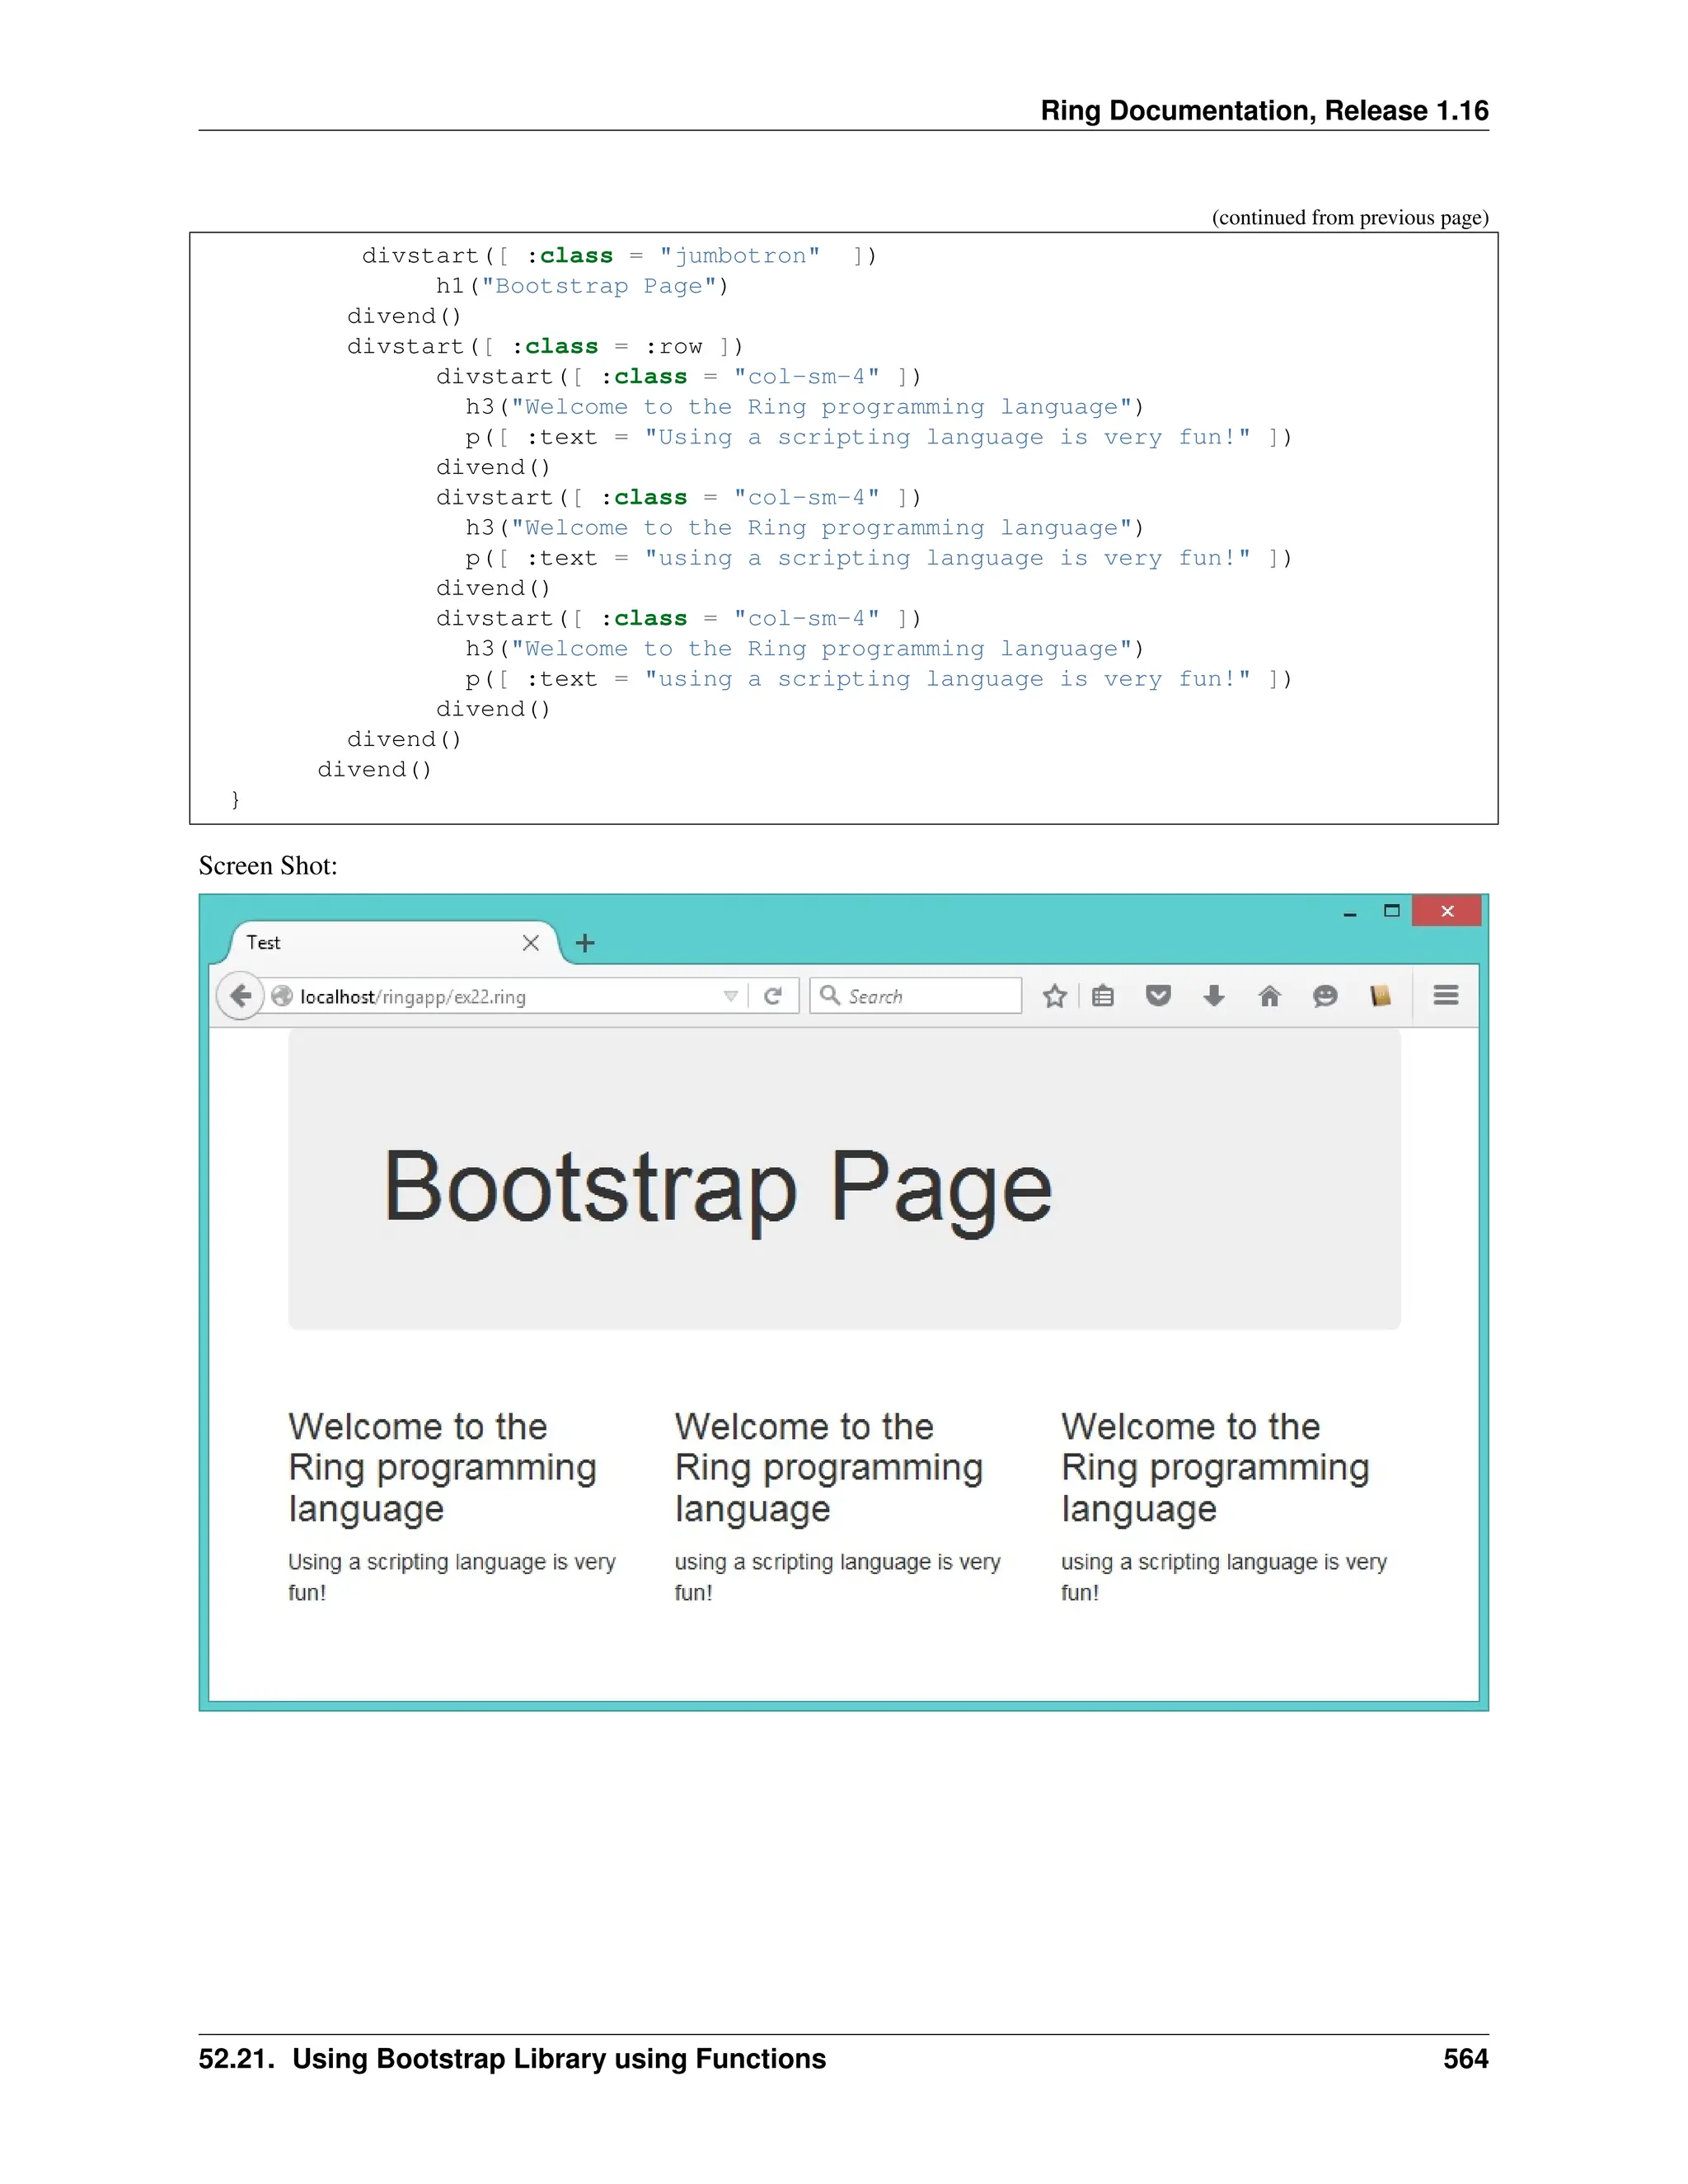Reload the page with refresh icon
Viewport: 1688px width, 2184px height.
(773, 996)
